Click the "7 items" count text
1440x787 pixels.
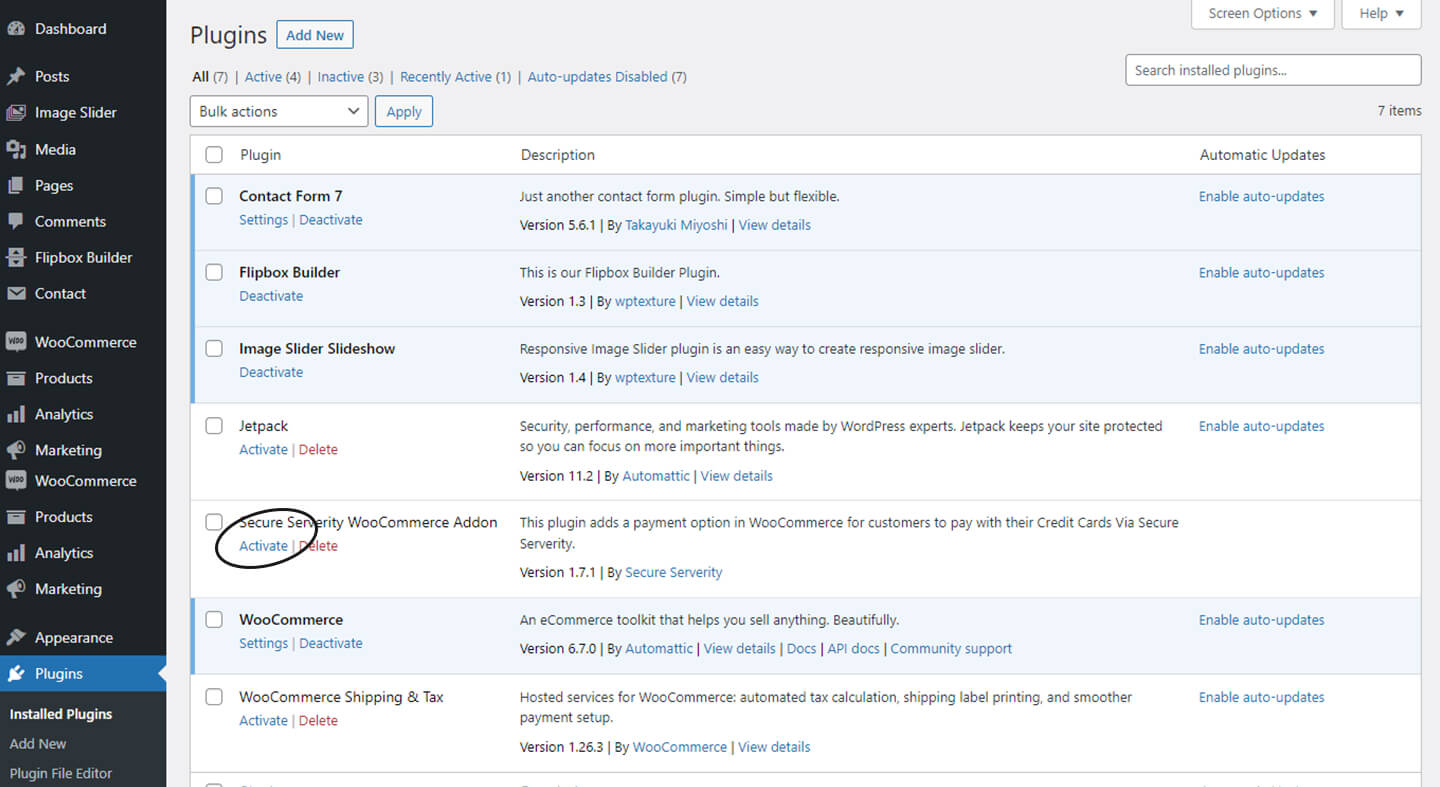pos(1399,111)
